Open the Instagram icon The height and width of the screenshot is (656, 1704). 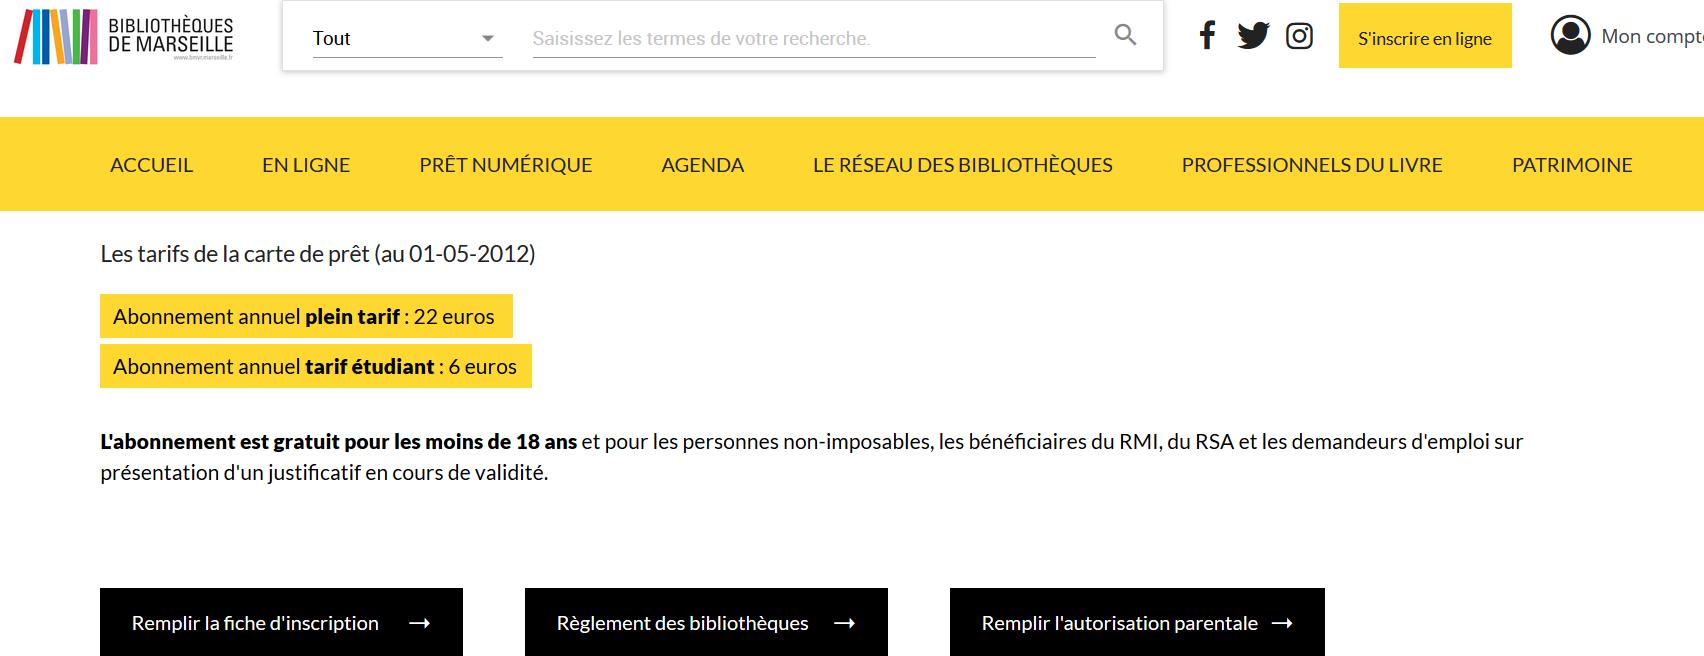[x=1299, y=36]
